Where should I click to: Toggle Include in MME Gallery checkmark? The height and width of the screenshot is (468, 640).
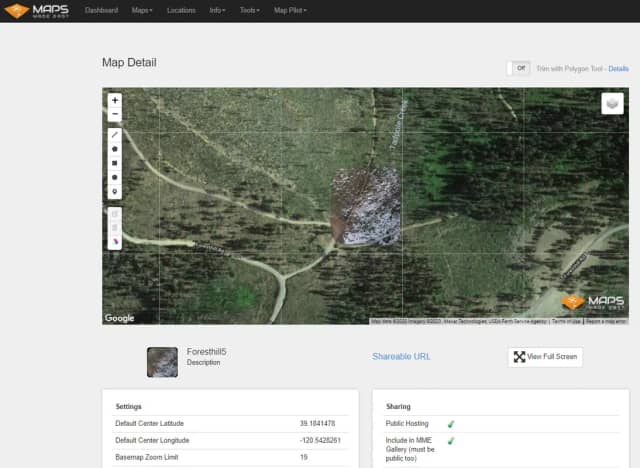[x=451, y=441]
